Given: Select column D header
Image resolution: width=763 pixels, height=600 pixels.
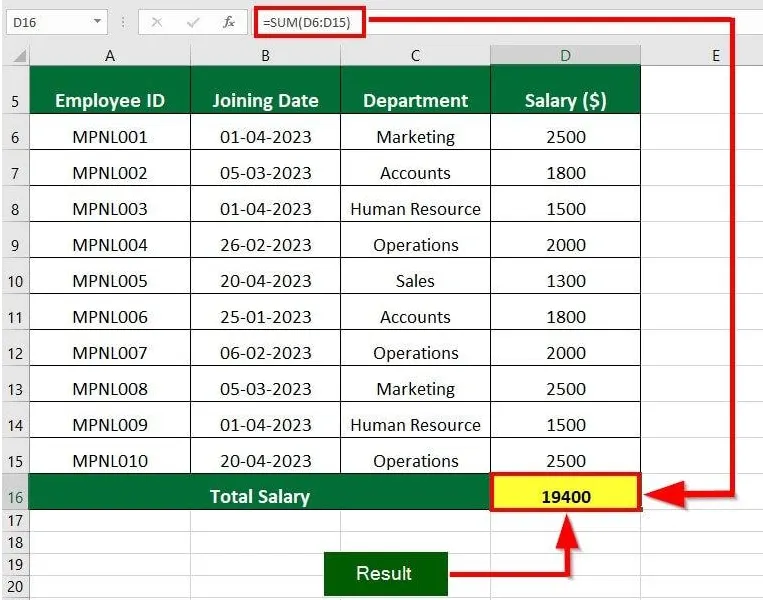Looking at the screenshot, I should [x=565, y=55].
